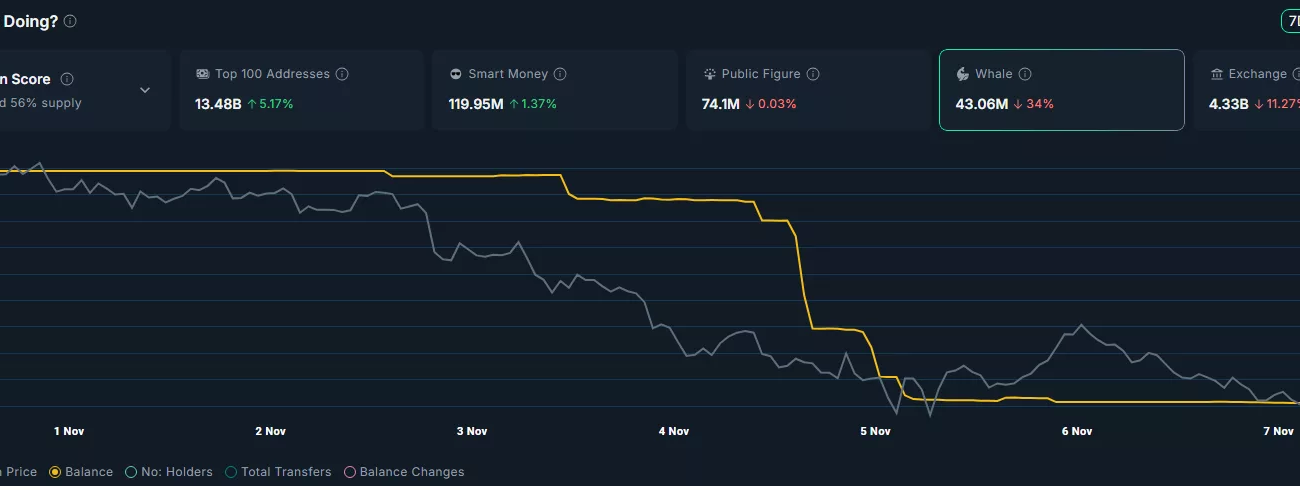Click the Smart Money mask icon

pyautogui.click(x=456, y=74)
